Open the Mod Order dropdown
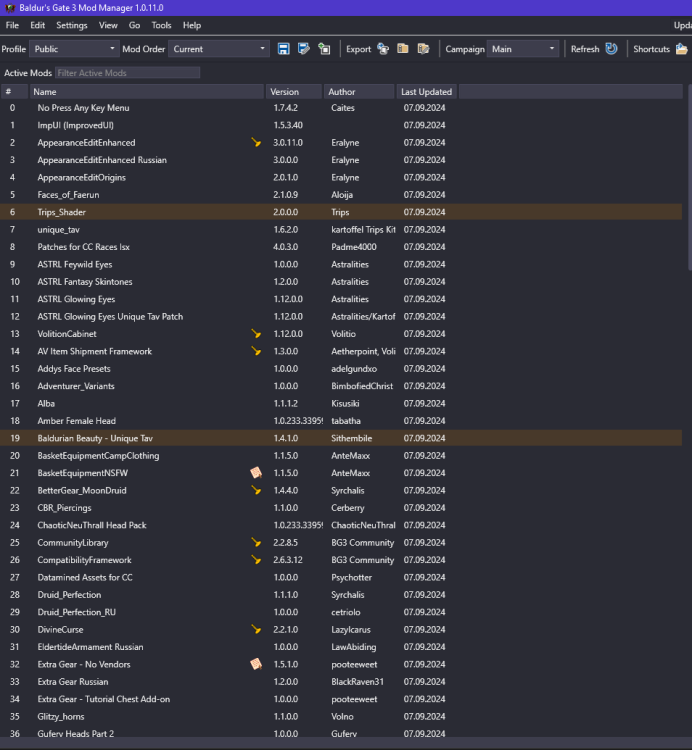692x750 pixels. coord(219,49)
